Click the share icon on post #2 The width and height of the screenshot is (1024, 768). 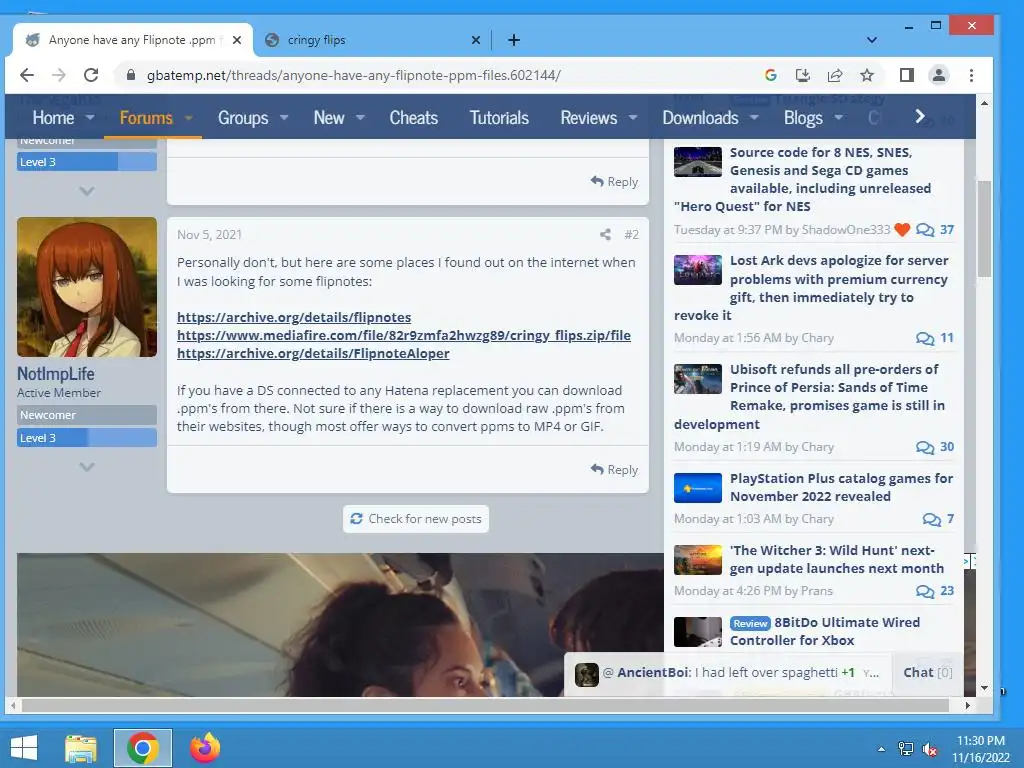click(605, 234)
